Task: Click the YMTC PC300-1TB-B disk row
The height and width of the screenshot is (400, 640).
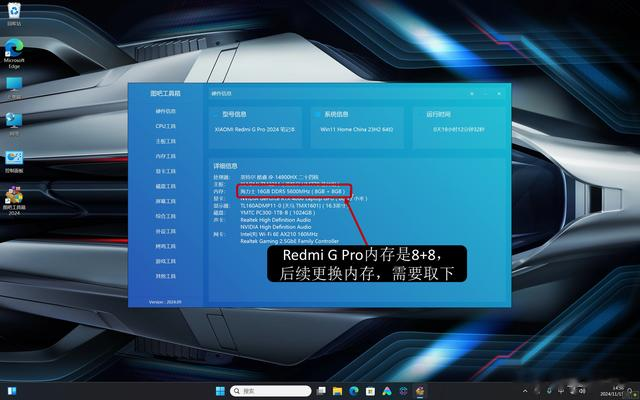Action: [x=278, y=213]
